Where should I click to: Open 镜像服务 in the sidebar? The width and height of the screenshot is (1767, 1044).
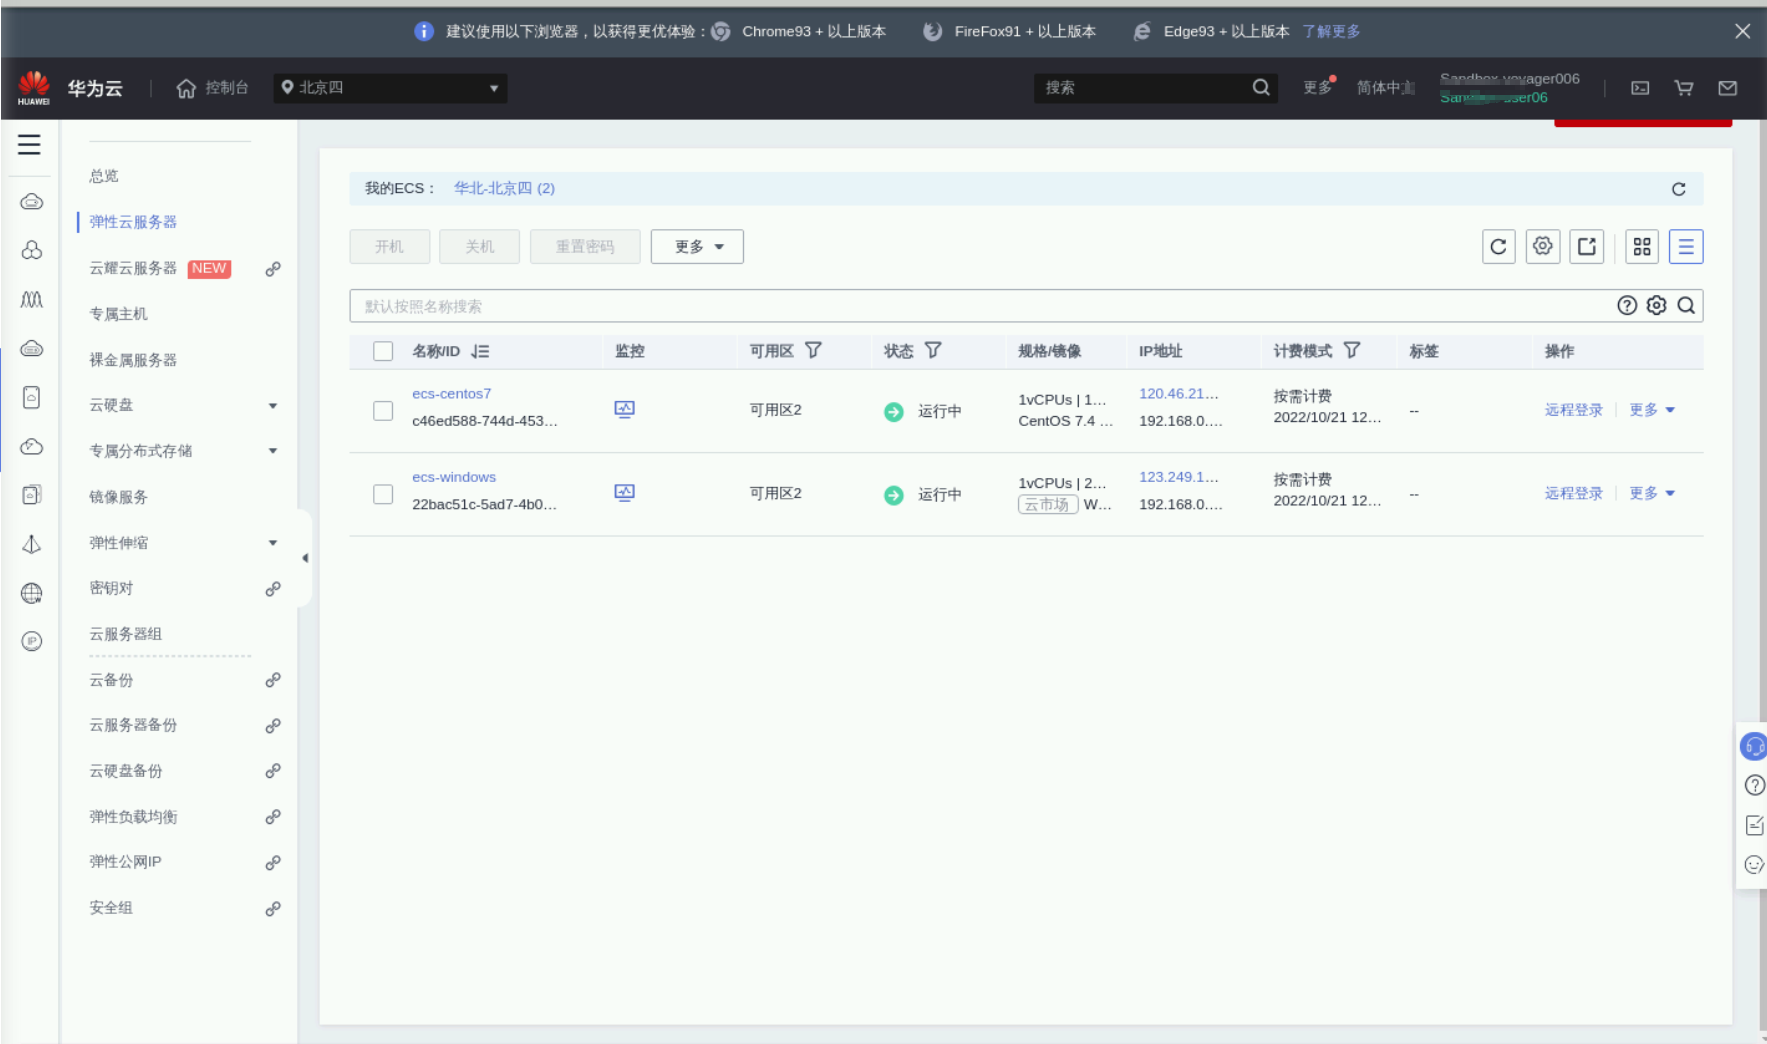[x=118, y=497]
